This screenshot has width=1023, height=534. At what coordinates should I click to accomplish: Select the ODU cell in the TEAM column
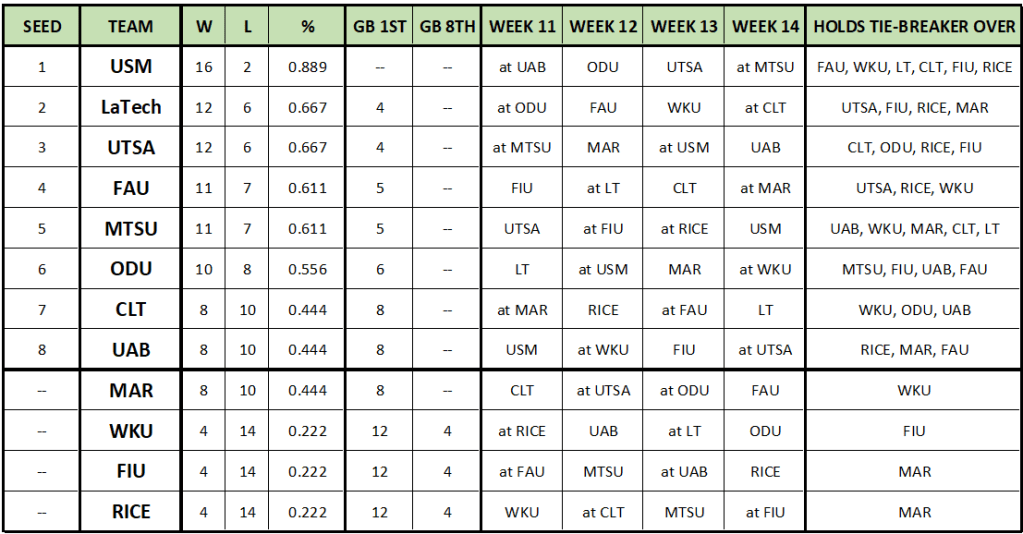[131, 269]
